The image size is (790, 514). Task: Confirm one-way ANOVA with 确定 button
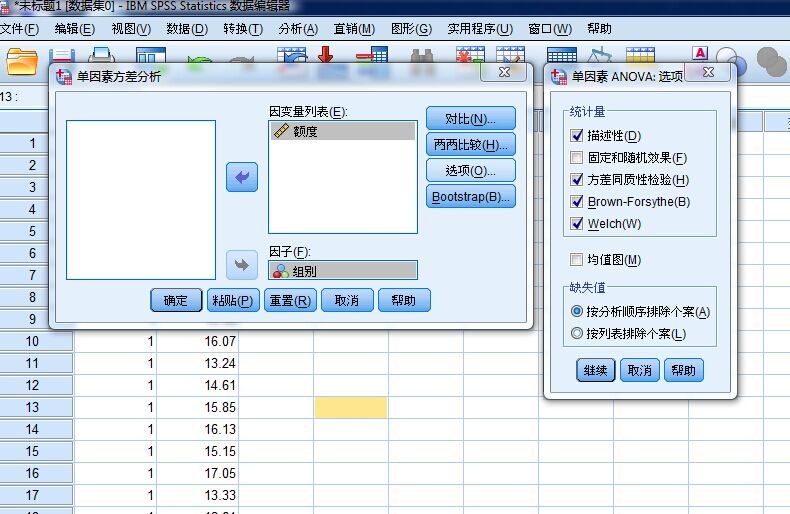pyautogui.click(x=176, y=300)
